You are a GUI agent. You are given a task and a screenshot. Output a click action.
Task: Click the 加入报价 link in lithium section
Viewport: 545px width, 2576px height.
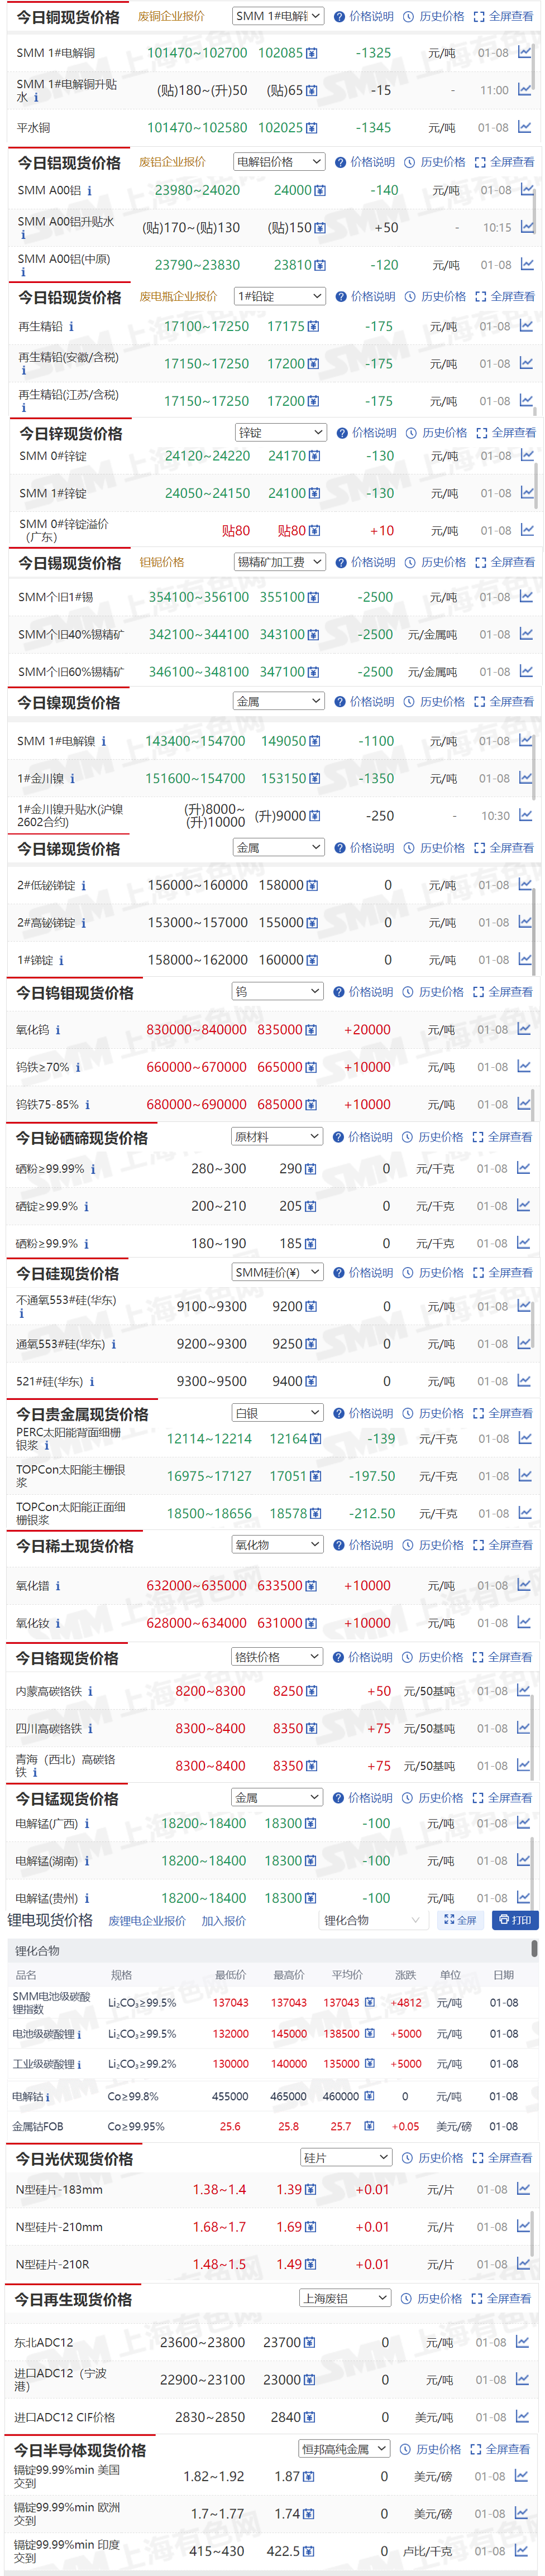click(x=223, y=1921)
